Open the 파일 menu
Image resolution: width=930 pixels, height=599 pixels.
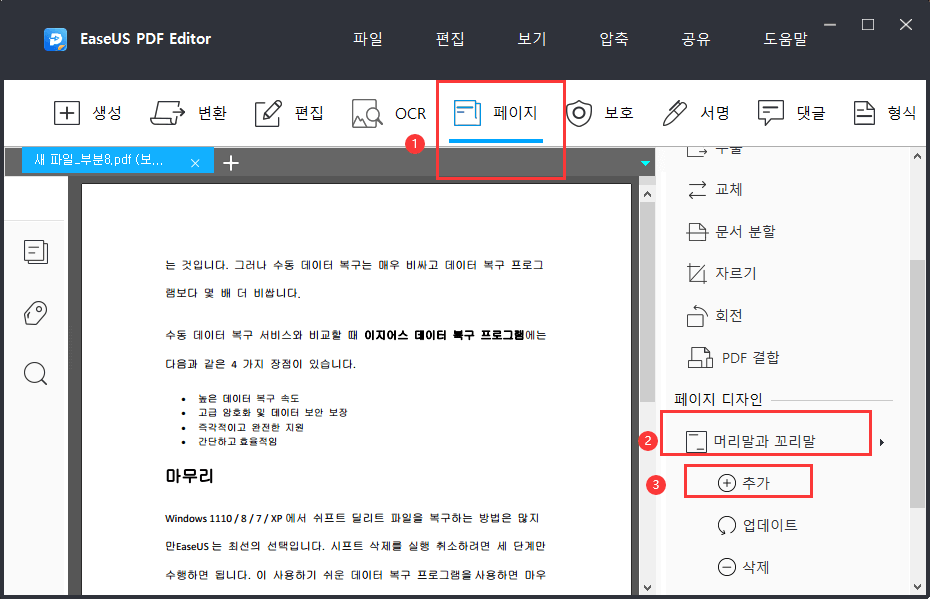[x=369, y=38]
